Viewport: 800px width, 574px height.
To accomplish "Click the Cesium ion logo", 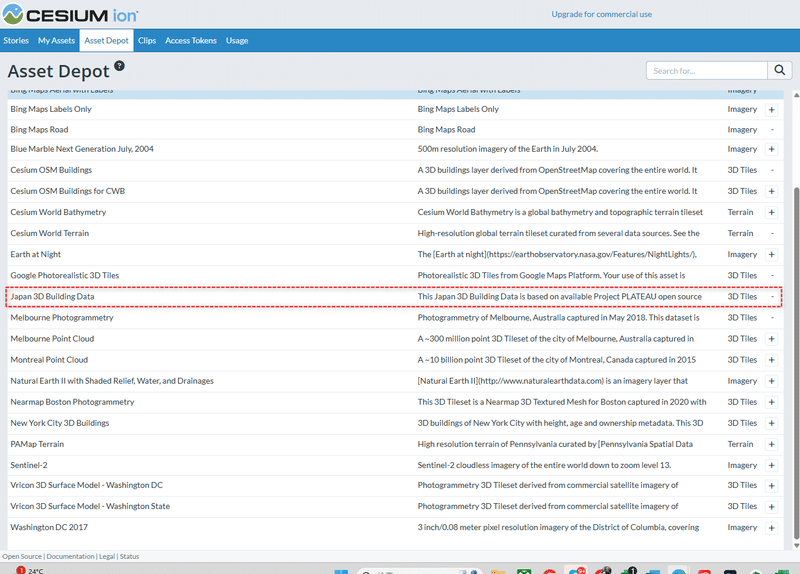I will point(70,14).
